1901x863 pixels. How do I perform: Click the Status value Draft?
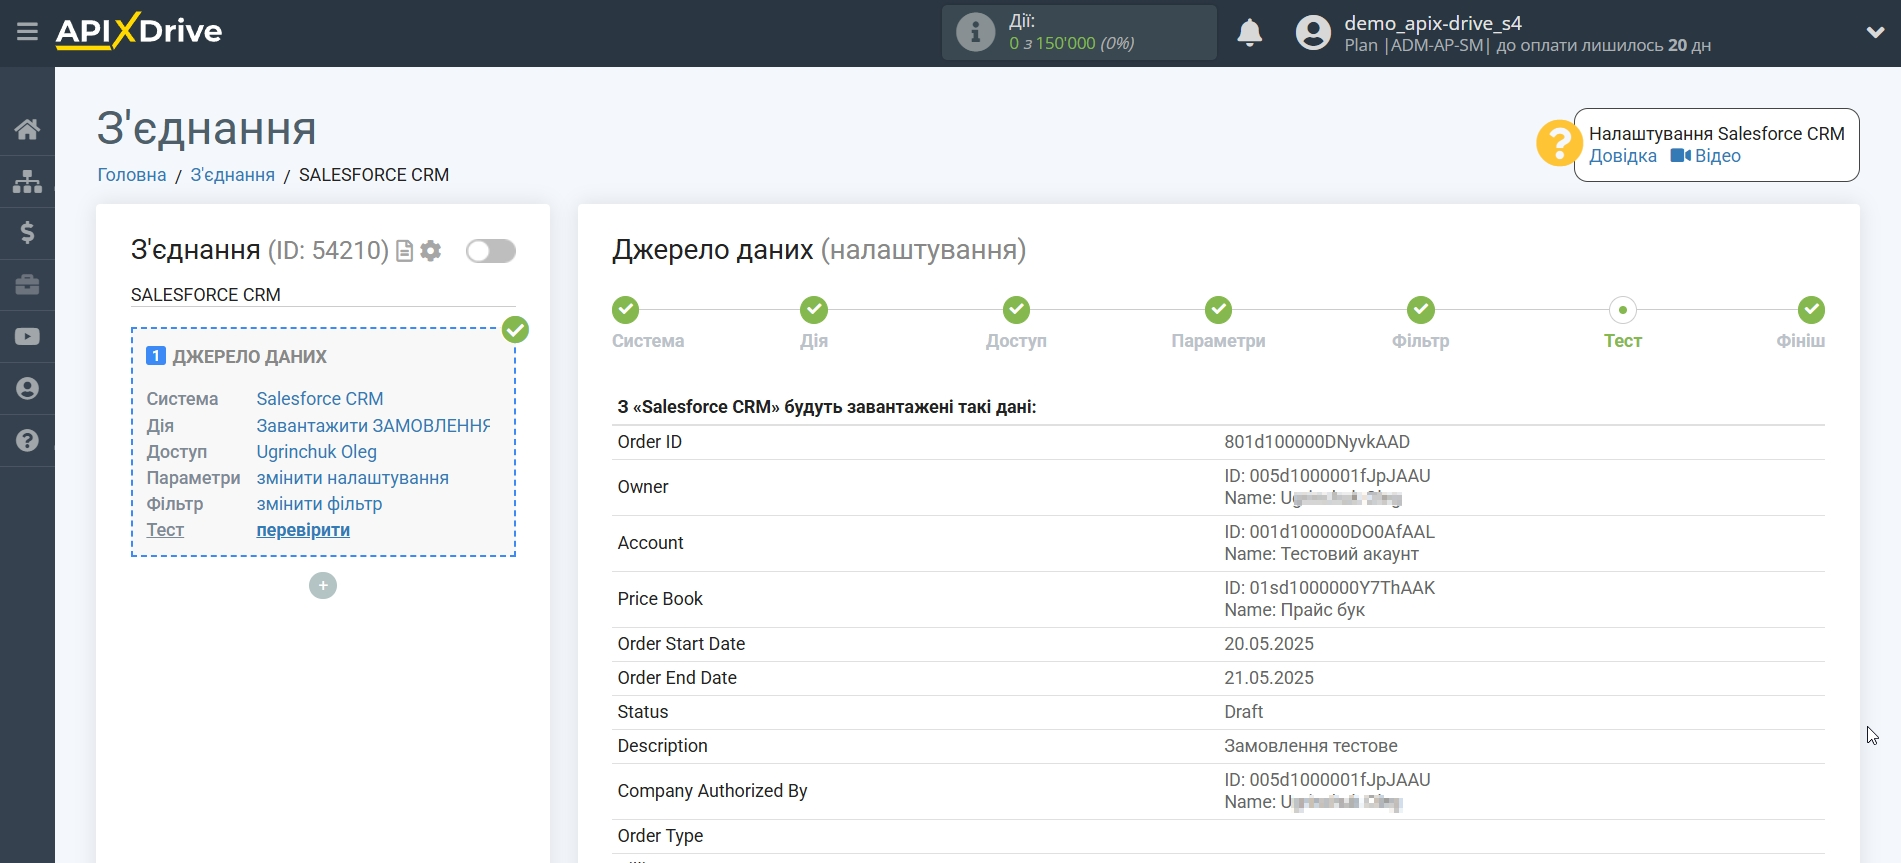[x=1243, y=712]
